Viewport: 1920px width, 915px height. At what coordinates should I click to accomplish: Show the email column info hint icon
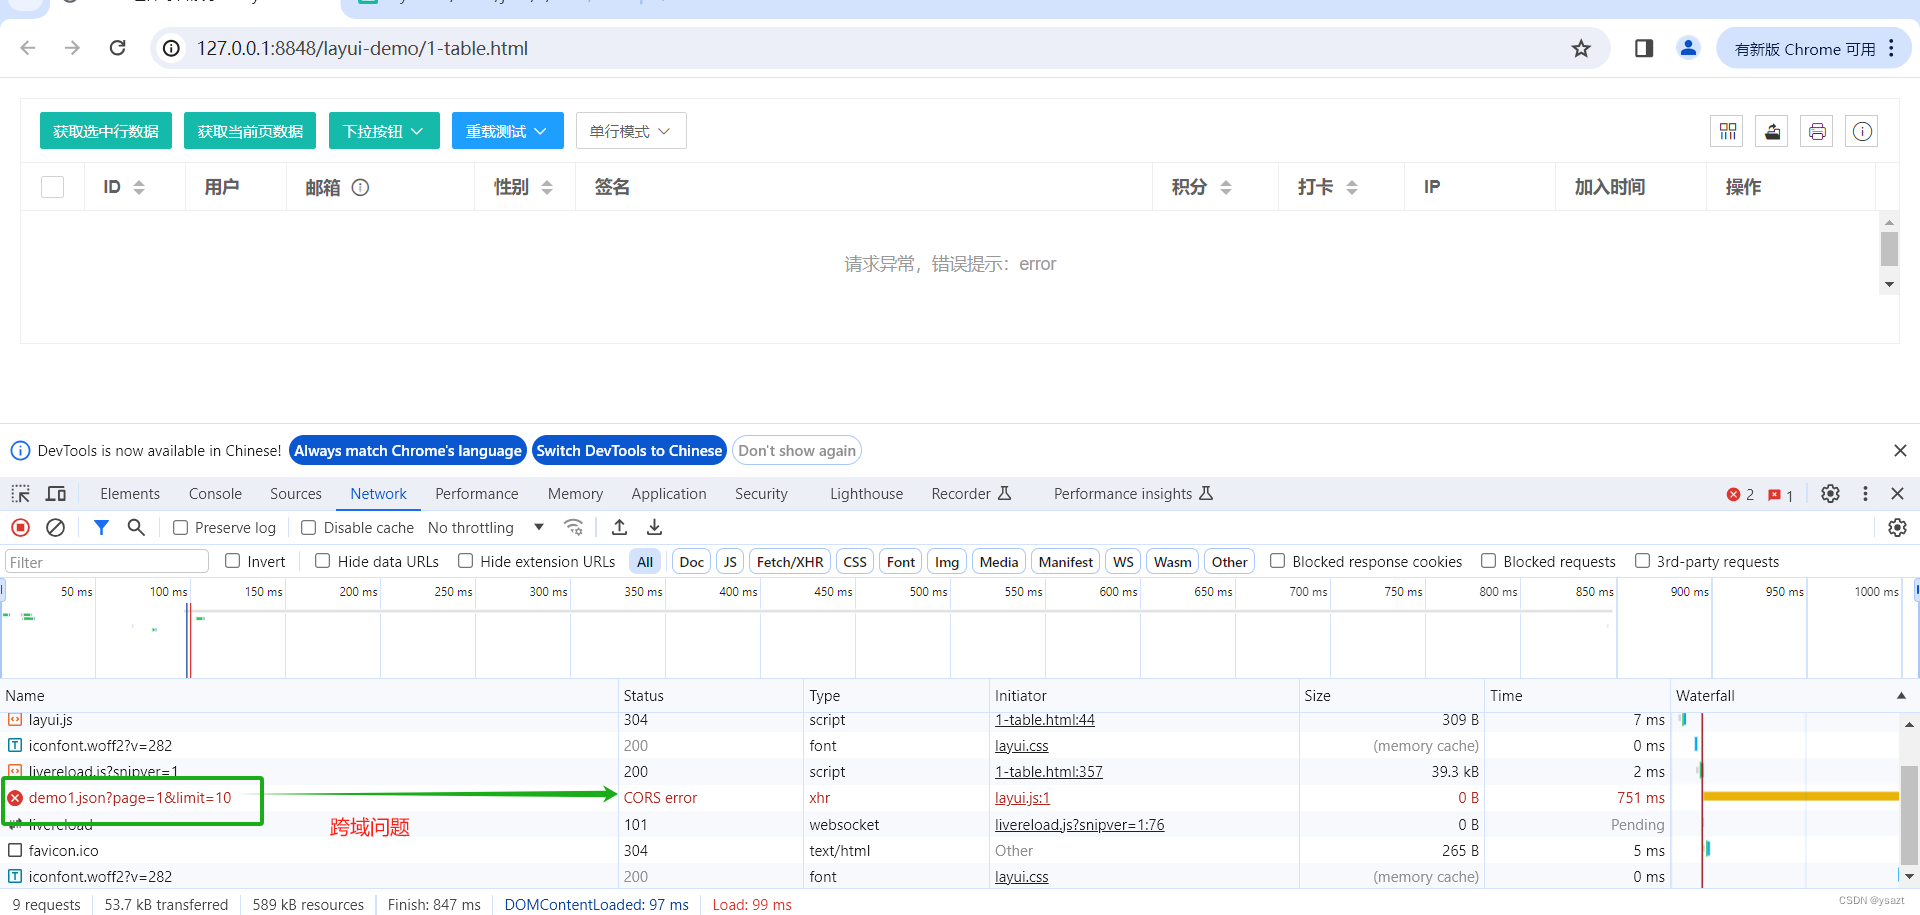[361, 187]
